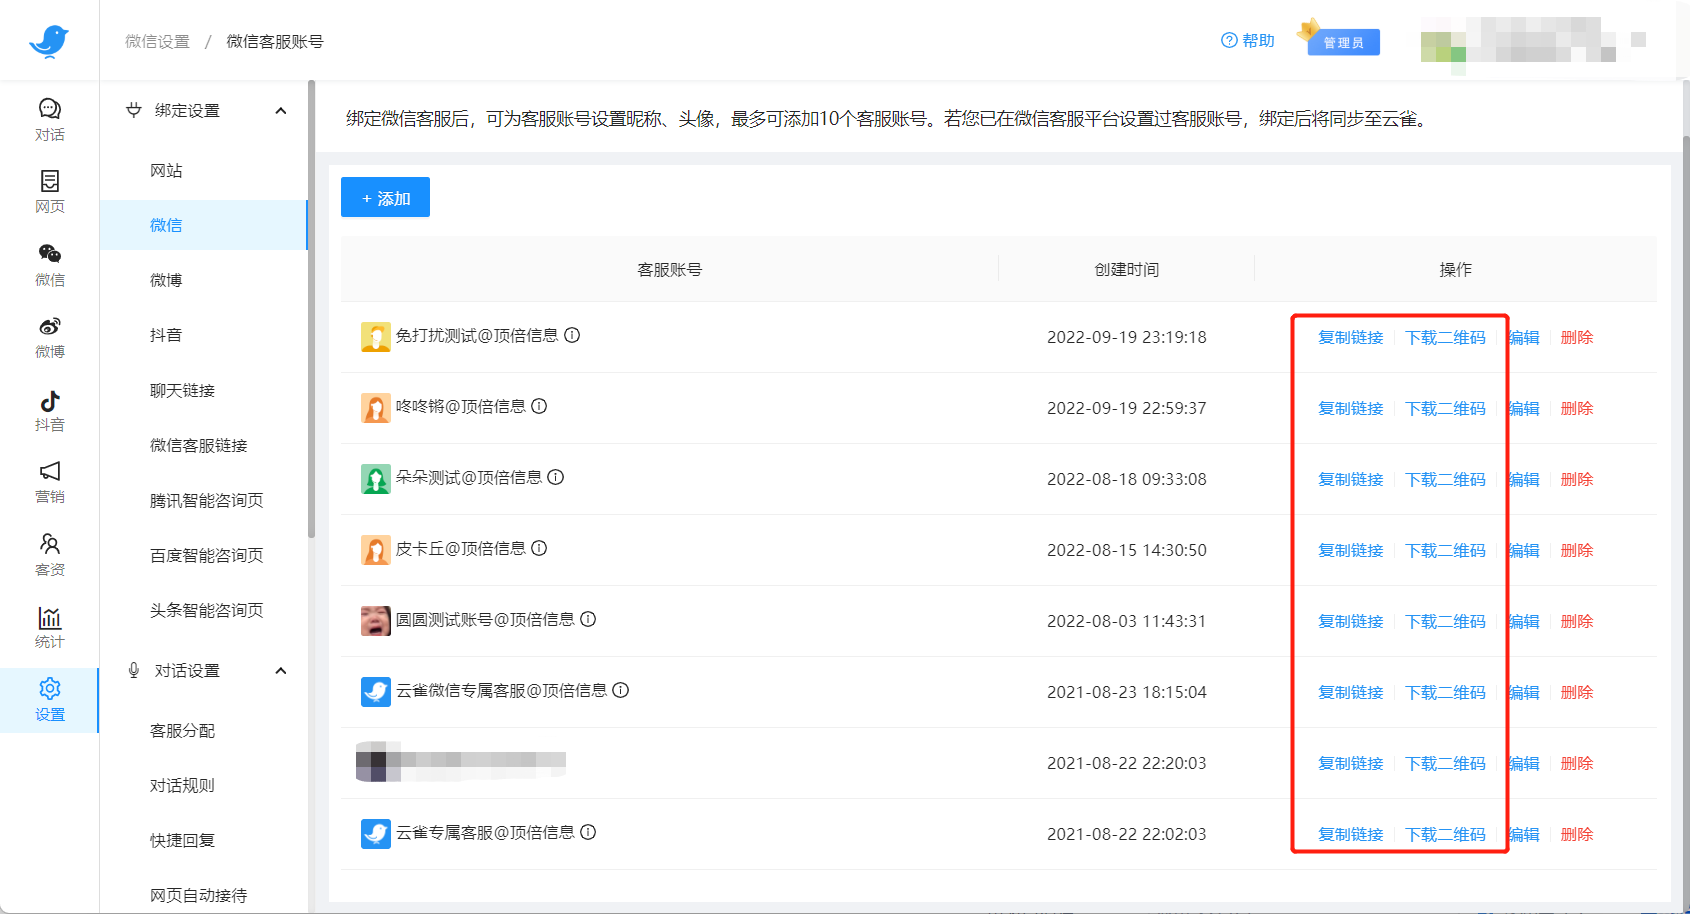Open the 微信 sidebar icon
1690x914 pixels.
click(x=49, y=263)
